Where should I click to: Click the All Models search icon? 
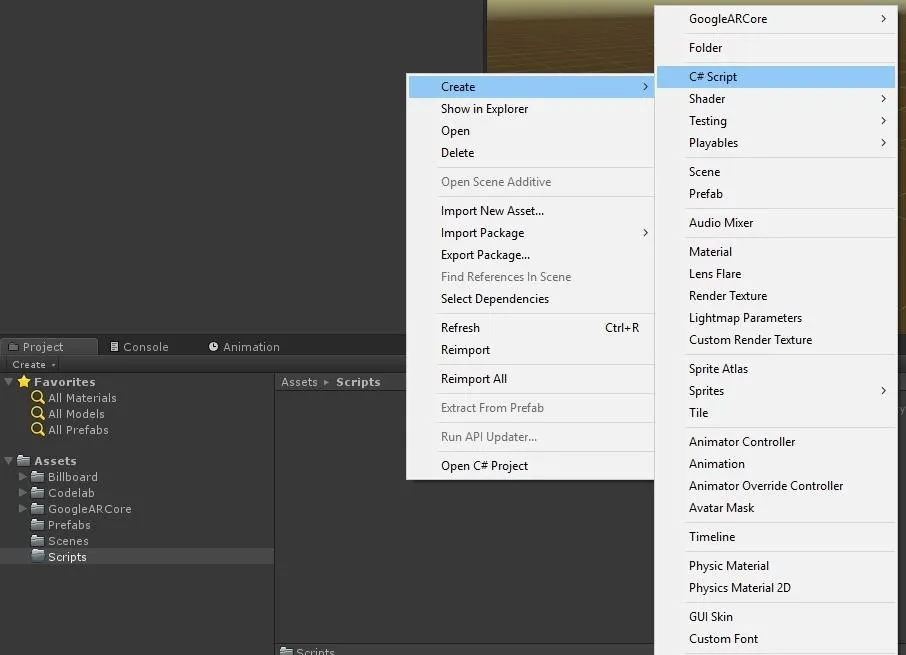click(x=38, y=414)
